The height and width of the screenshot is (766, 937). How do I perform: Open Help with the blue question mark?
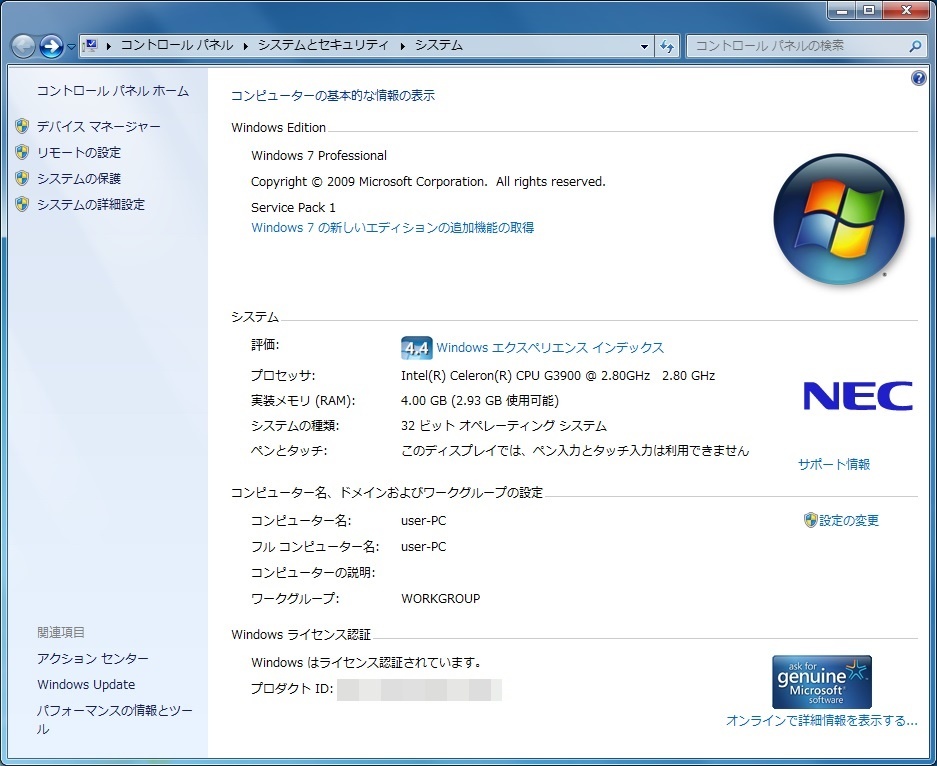[x=918, y=78]
